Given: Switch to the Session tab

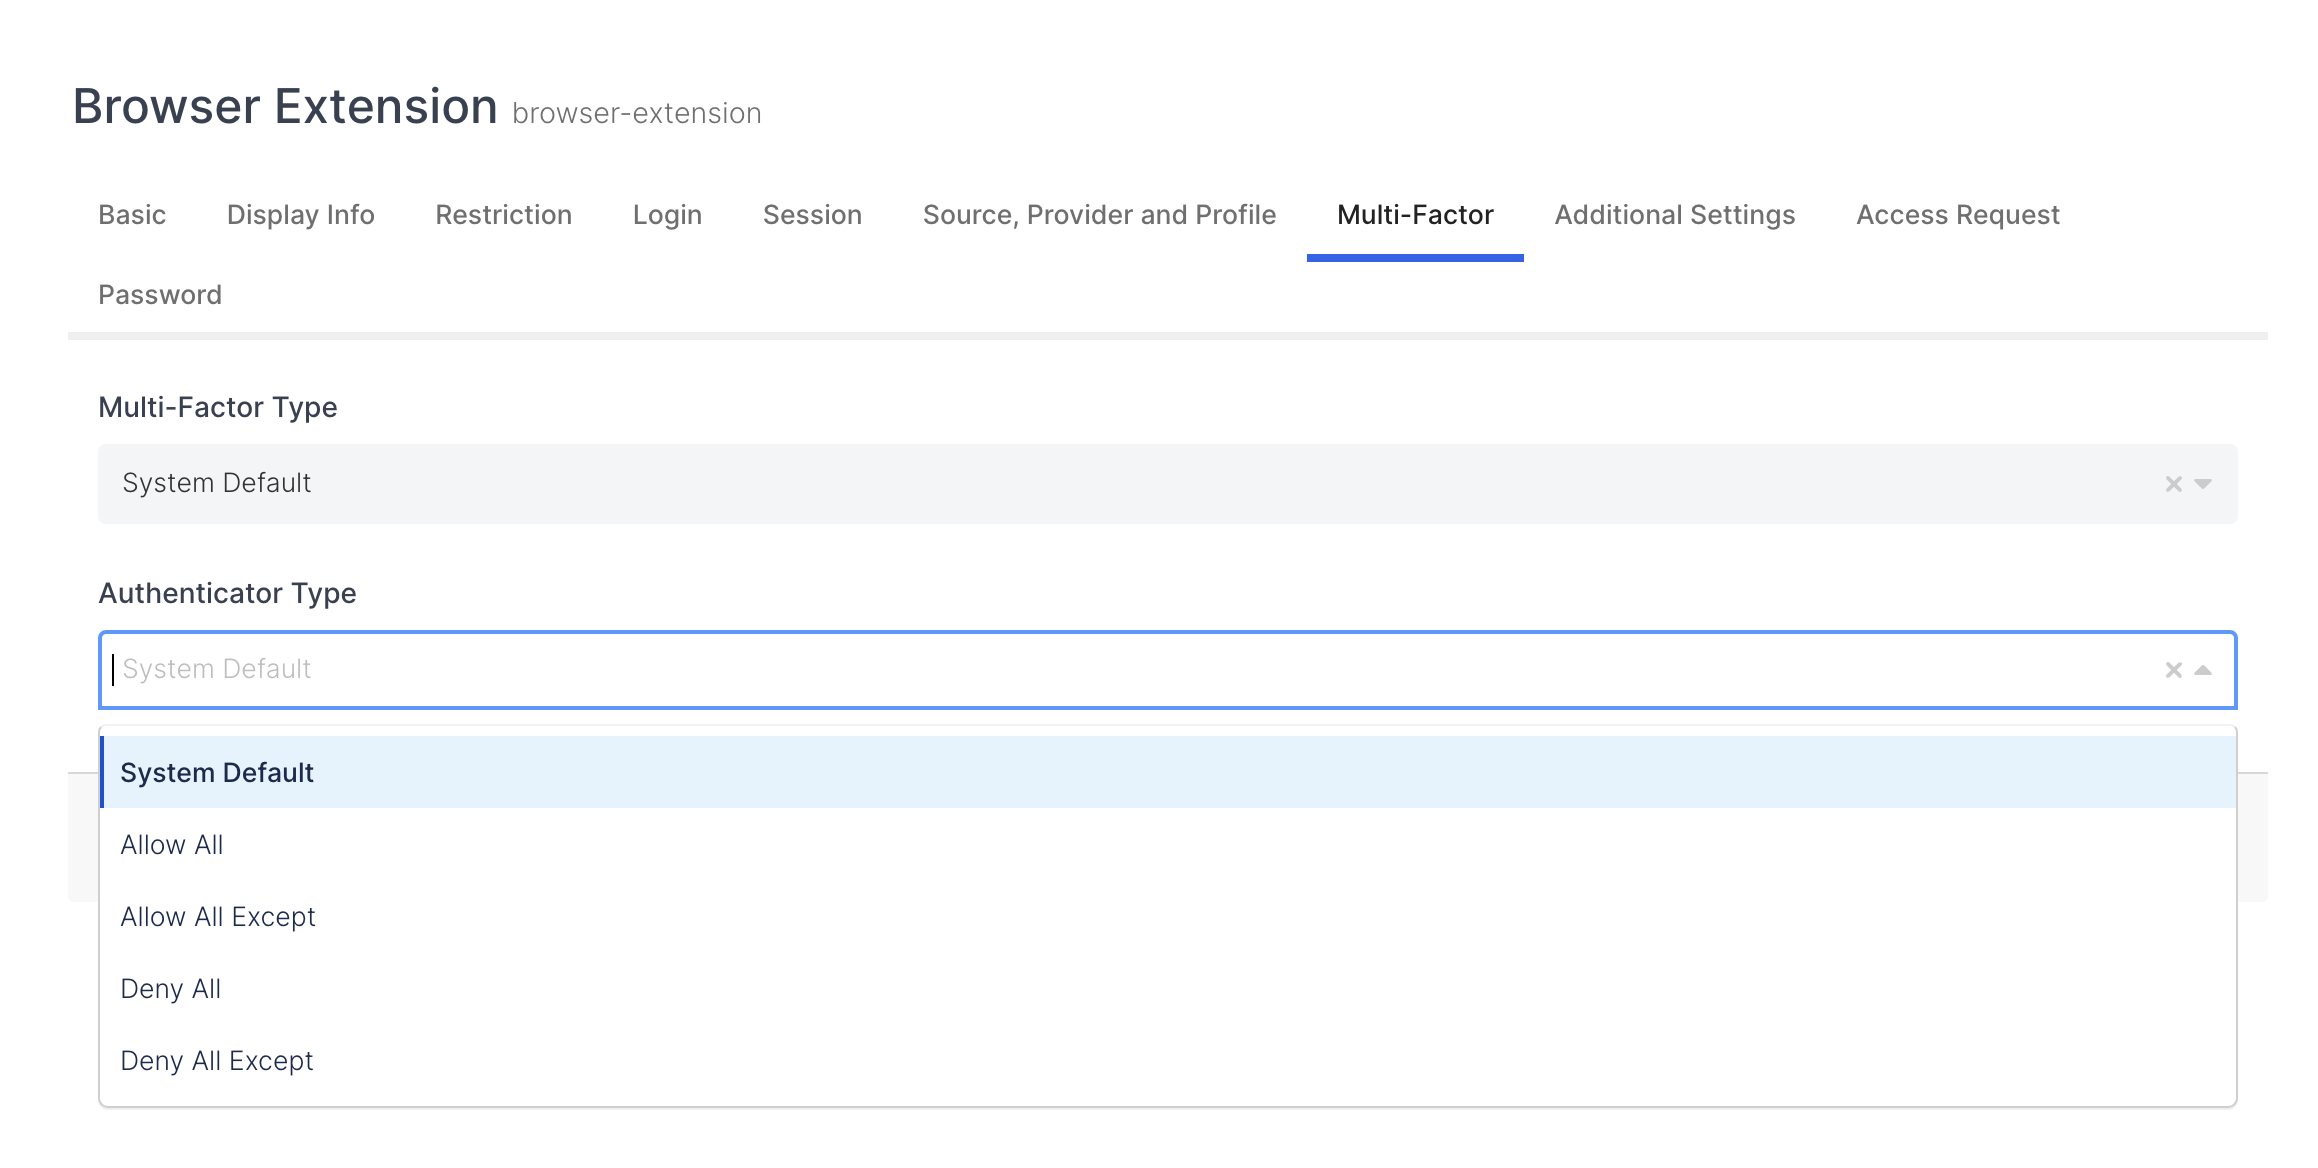Looking at the screenshot, I should [x=812, y=215].
